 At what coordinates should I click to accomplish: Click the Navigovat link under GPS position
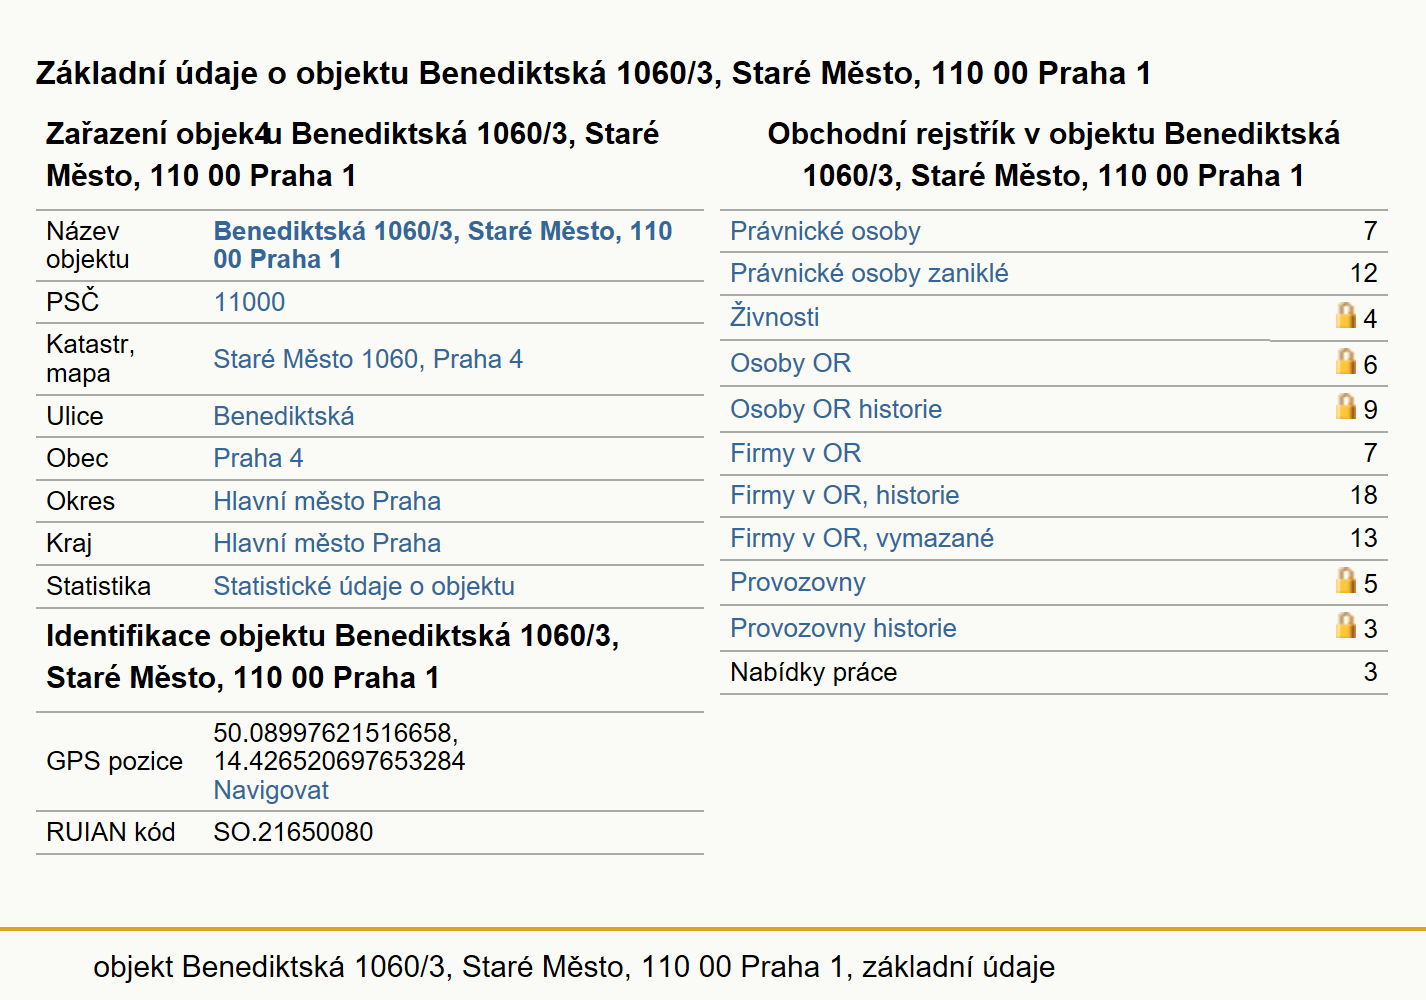pyautogui.click(x=271, y=790)
